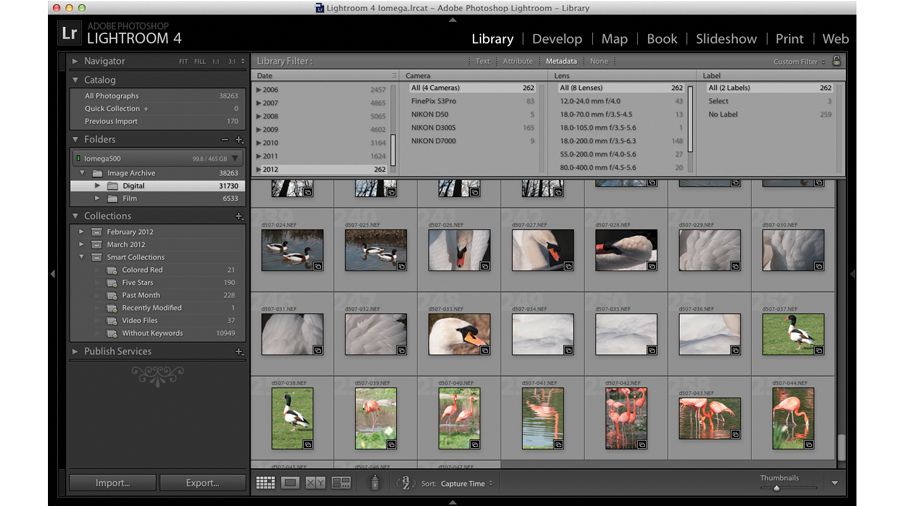Screen dimensions: 900x506
Task: Hide top module panel with arrow
Action: tap(452, 20)
